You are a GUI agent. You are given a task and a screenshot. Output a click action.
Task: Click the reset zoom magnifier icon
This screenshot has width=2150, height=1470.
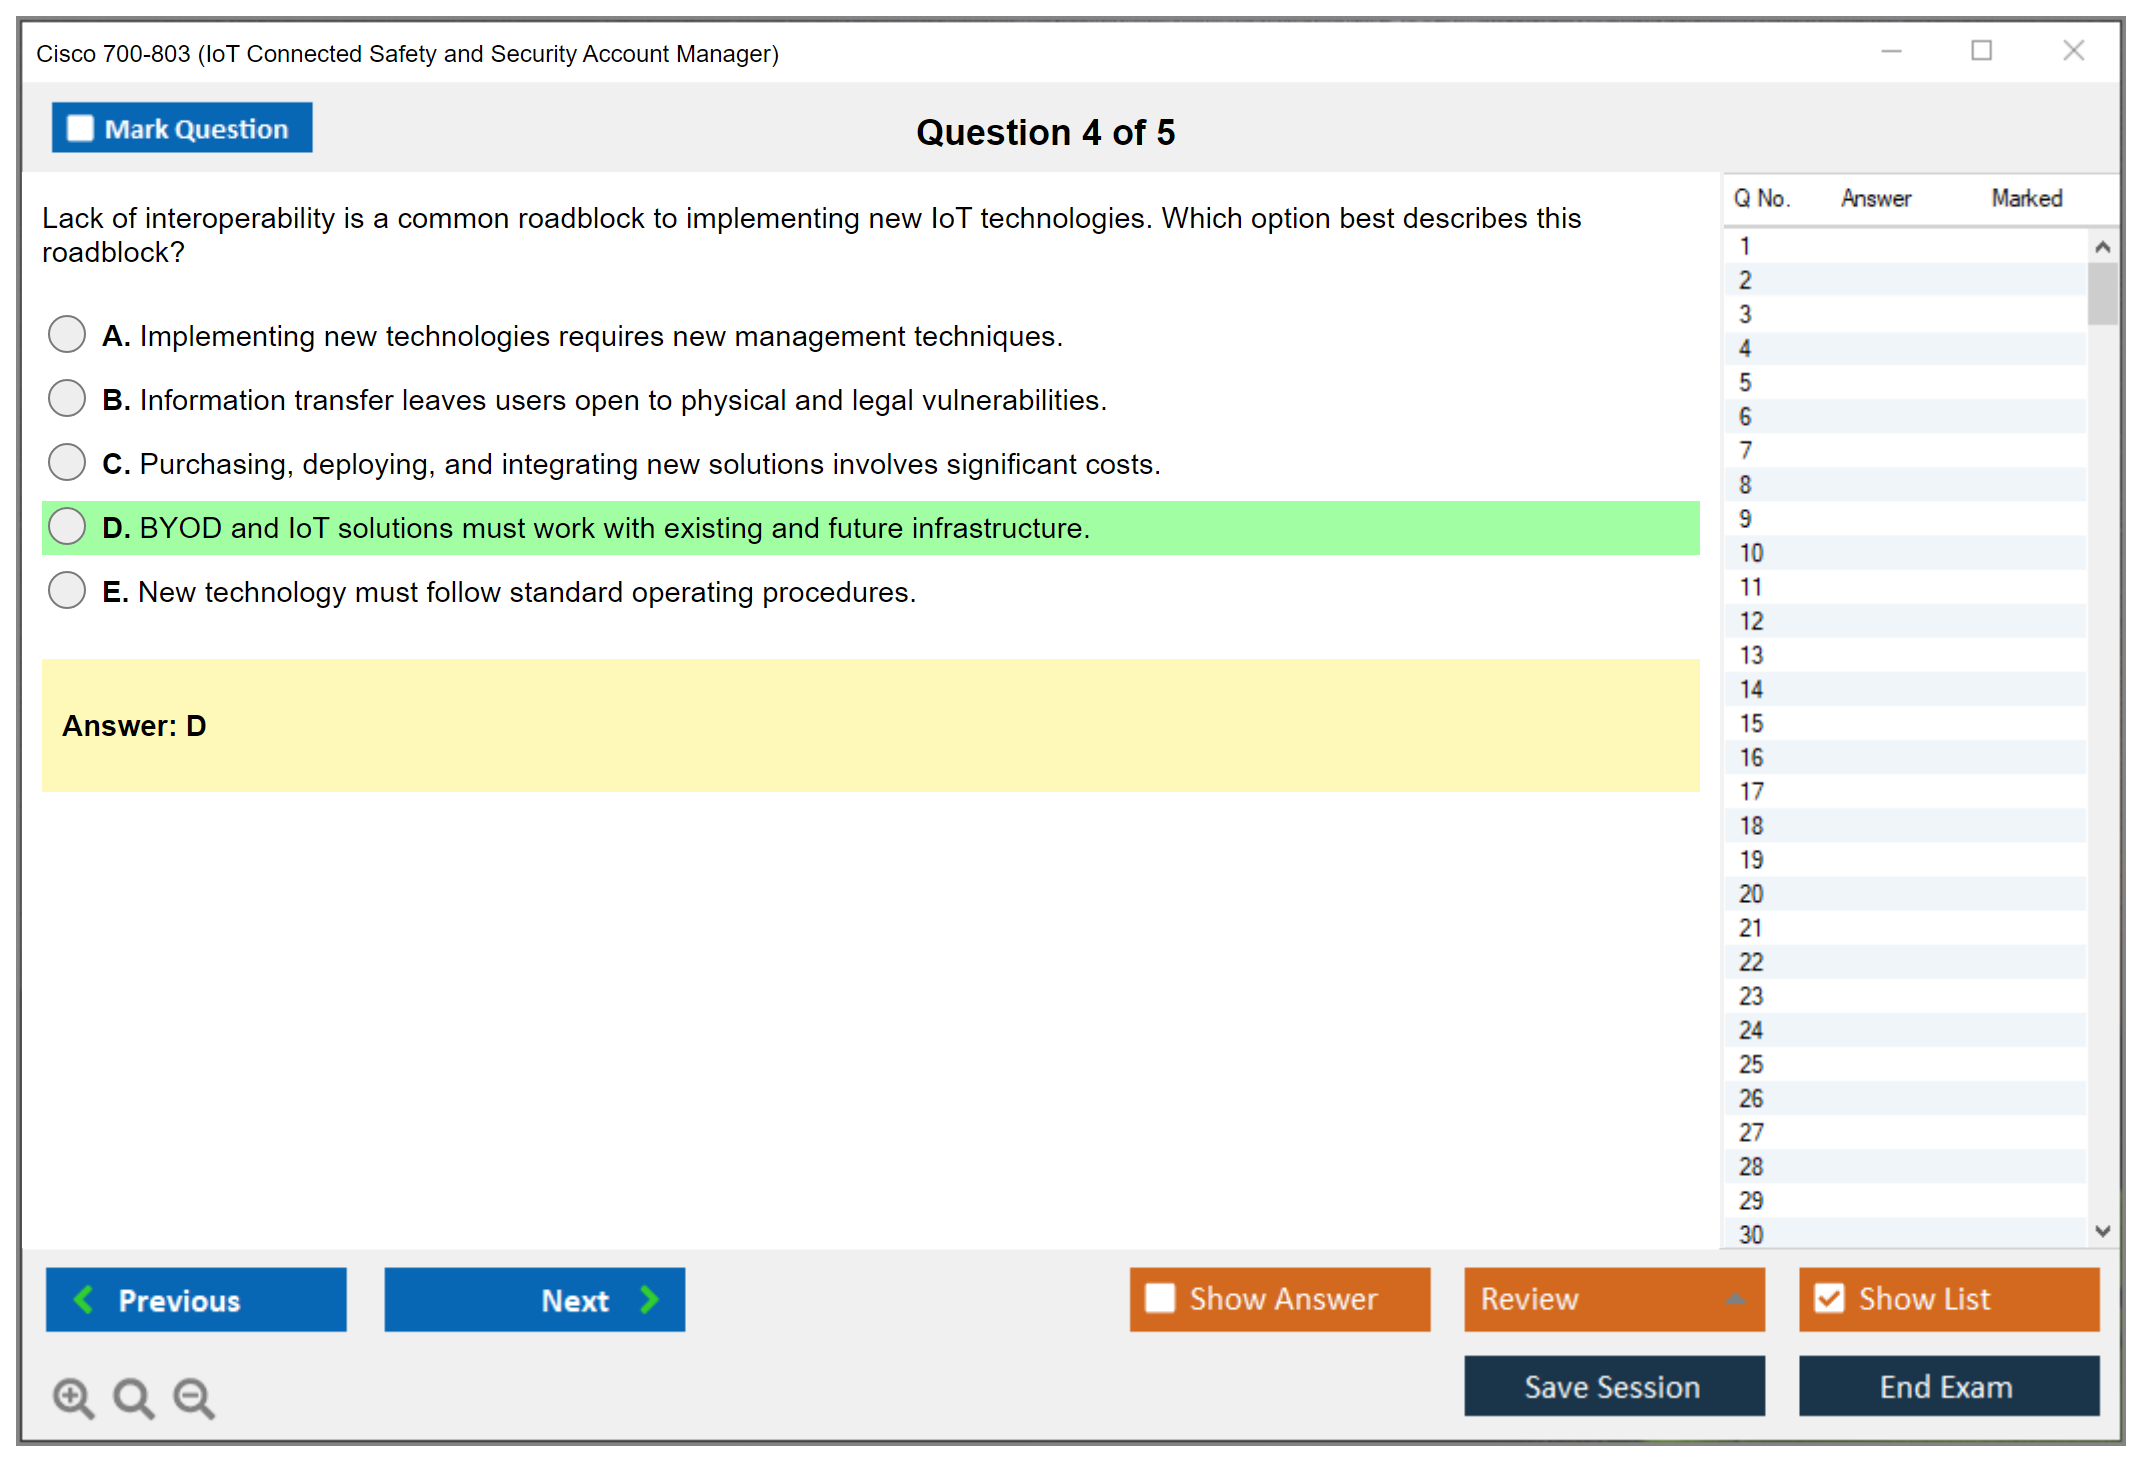133,1398
